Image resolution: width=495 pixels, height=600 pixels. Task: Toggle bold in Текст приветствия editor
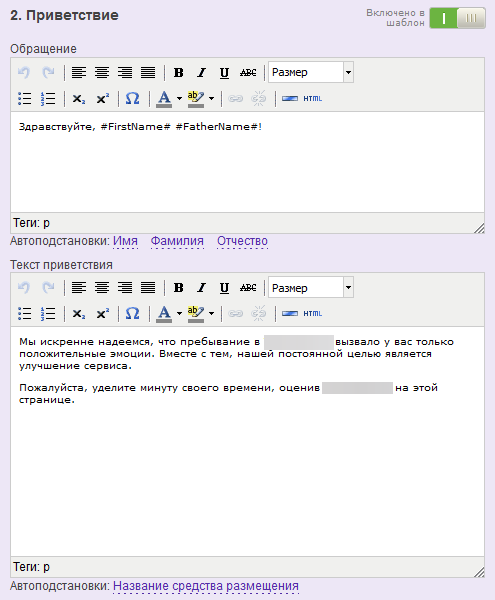click(x=179, y=287)
